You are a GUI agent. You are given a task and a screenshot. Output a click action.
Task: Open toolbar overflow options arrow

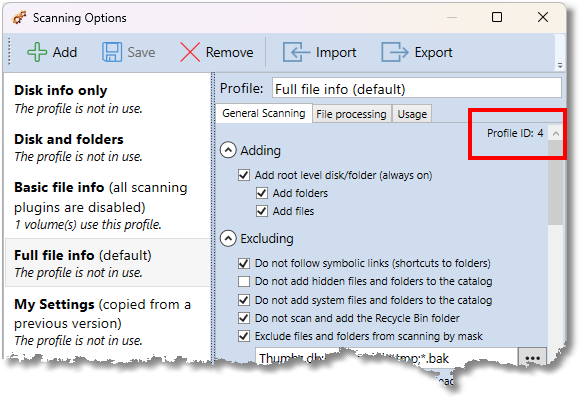point(560,66)
